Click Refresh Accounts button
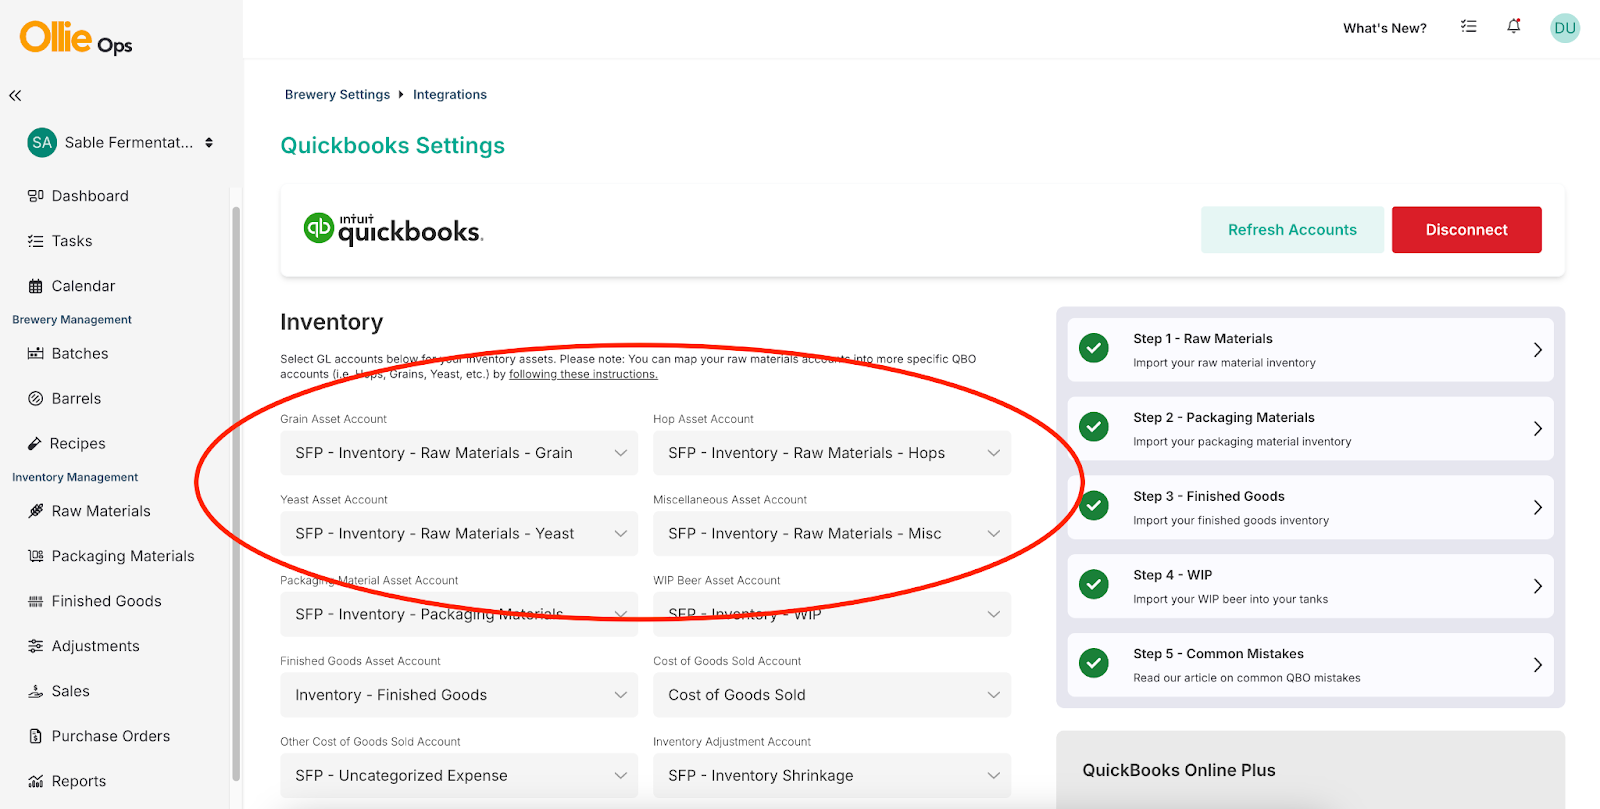1600x809 pixels. 1292,230
